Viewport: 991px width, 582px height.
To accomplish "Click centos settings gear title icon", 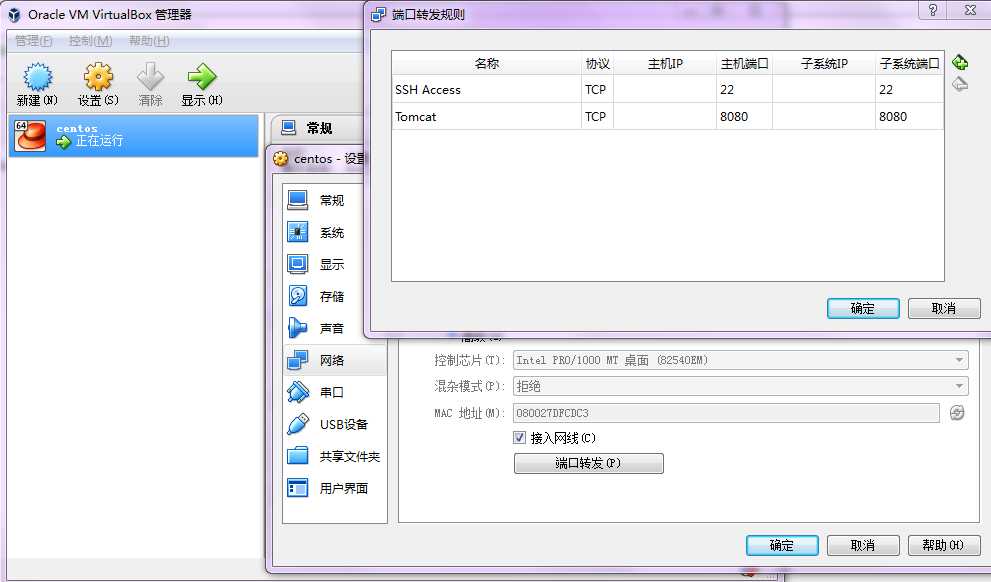I will tap(281, 159).
